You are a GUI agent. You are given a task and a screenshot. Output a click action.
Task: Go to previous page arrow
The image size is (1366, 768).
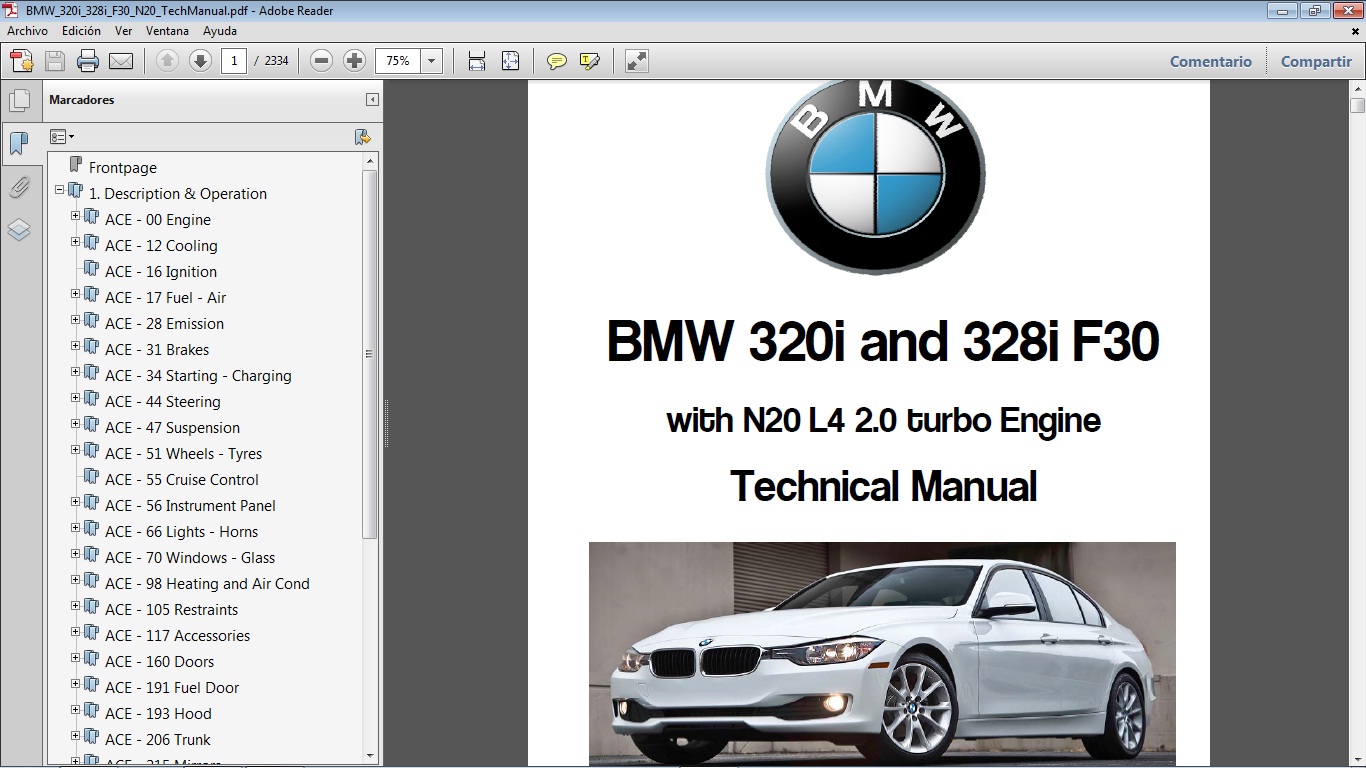(168, 61)
